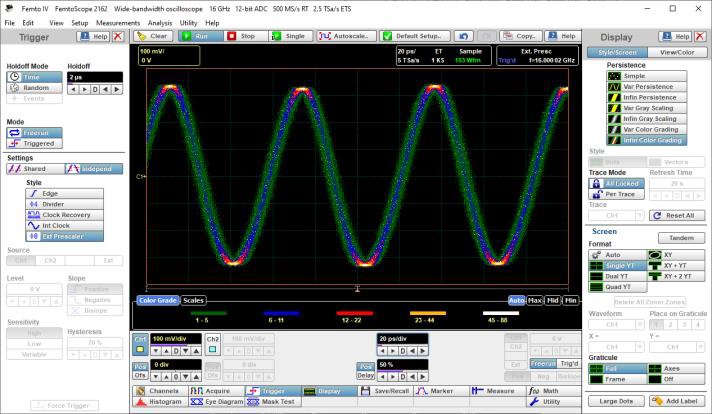Expand the Waveform selector dropdown
712x414 pixels.
tap(614, 325)
